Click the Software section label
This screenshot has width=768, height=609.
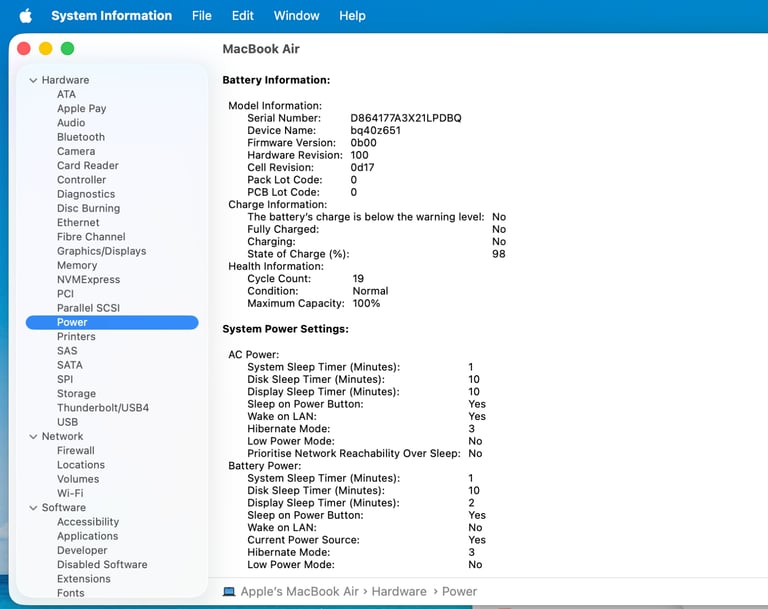[x=64, y=508]
